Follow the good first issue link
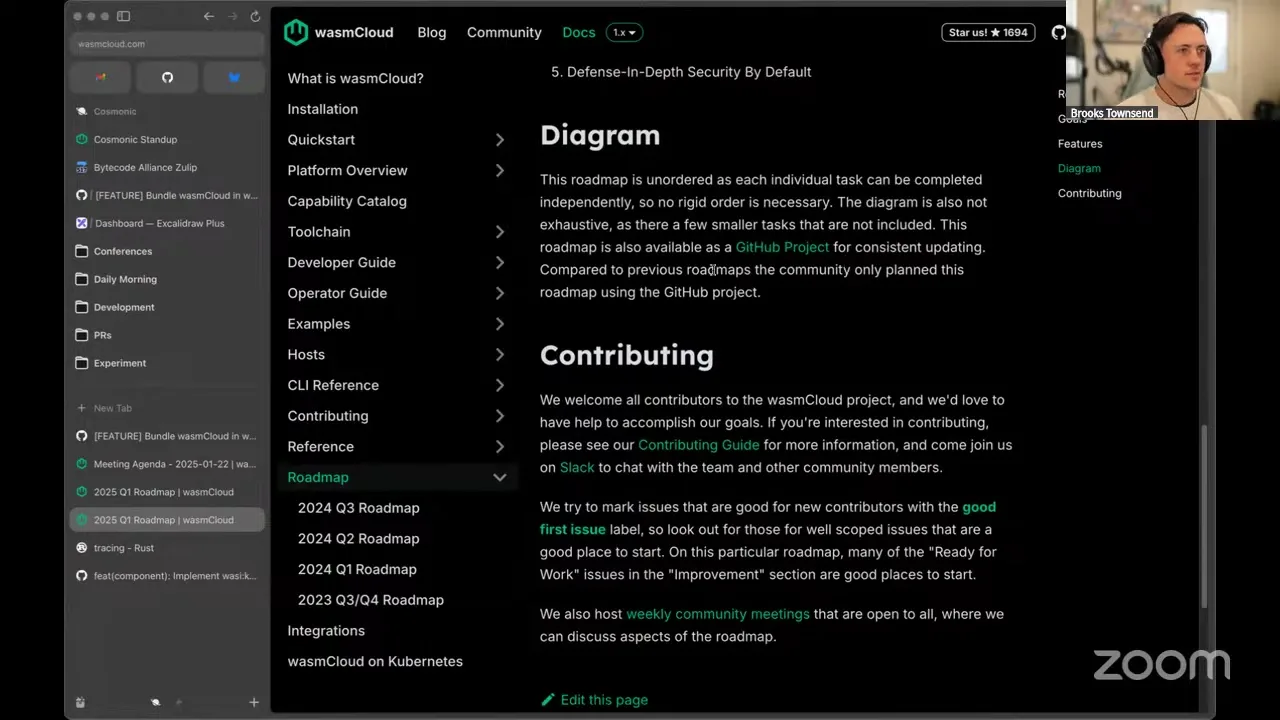1280x720 pixels. point(768,518)
